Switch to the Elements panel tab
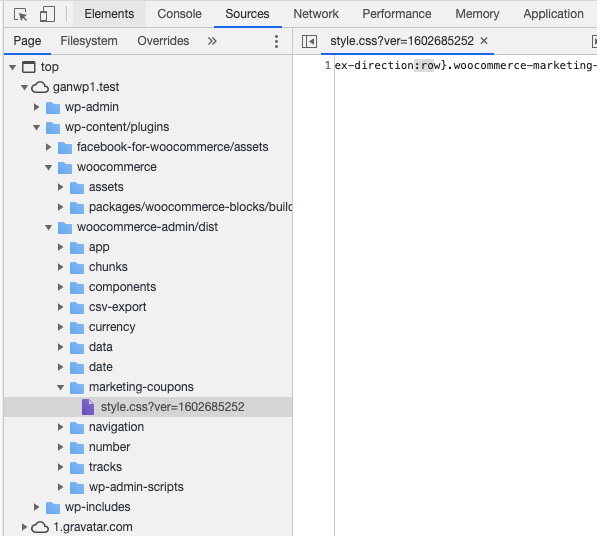The height and width of the screenshot is (536, 597). click(109, 14)
